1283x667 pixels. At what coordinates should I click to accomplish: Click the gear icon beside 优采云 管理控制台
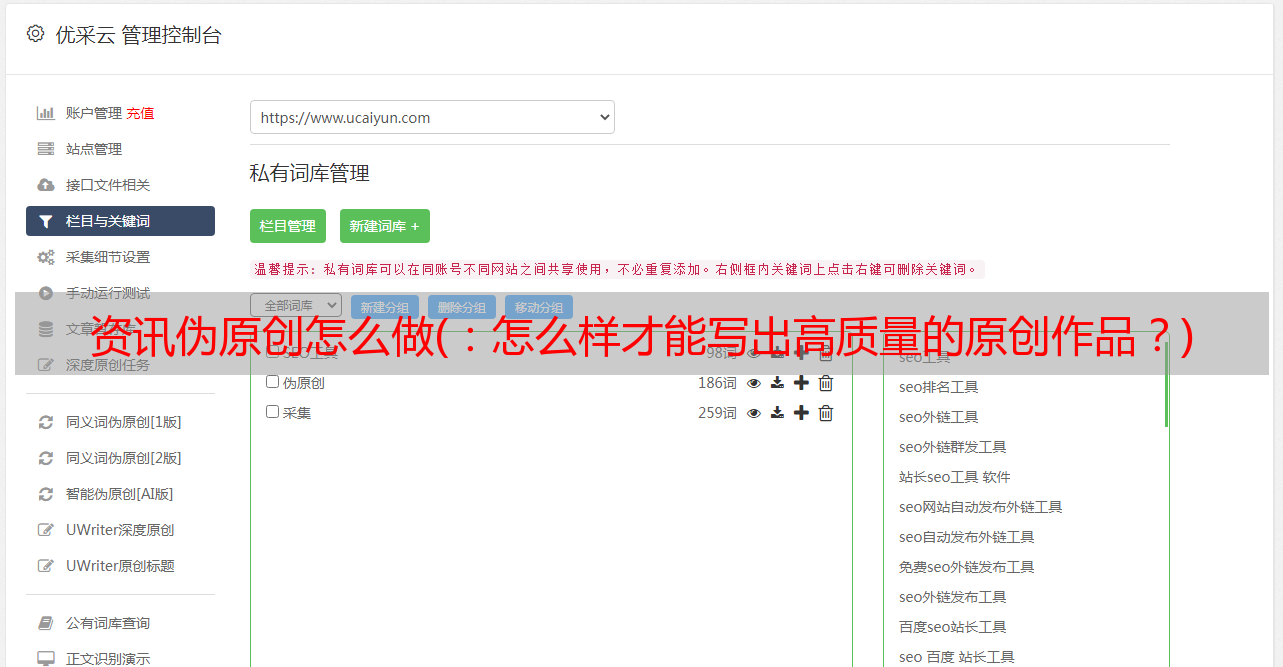[35, 34]
